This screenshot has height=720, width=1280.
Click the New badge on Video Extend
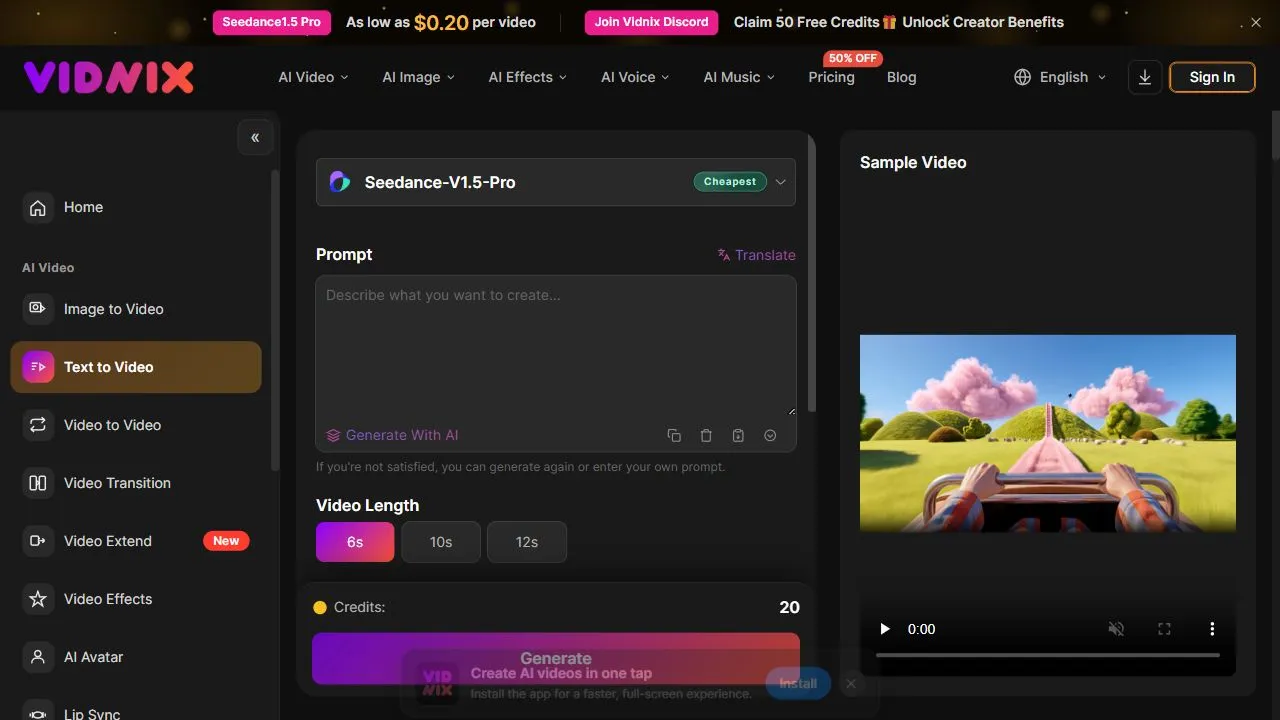[x=226, y=541]
